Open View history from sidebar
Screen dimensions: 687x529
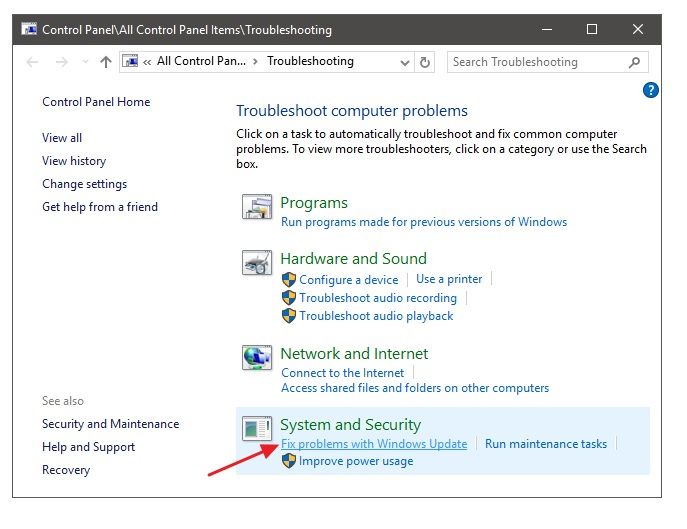pyautogui.click(x=74, y=161)
